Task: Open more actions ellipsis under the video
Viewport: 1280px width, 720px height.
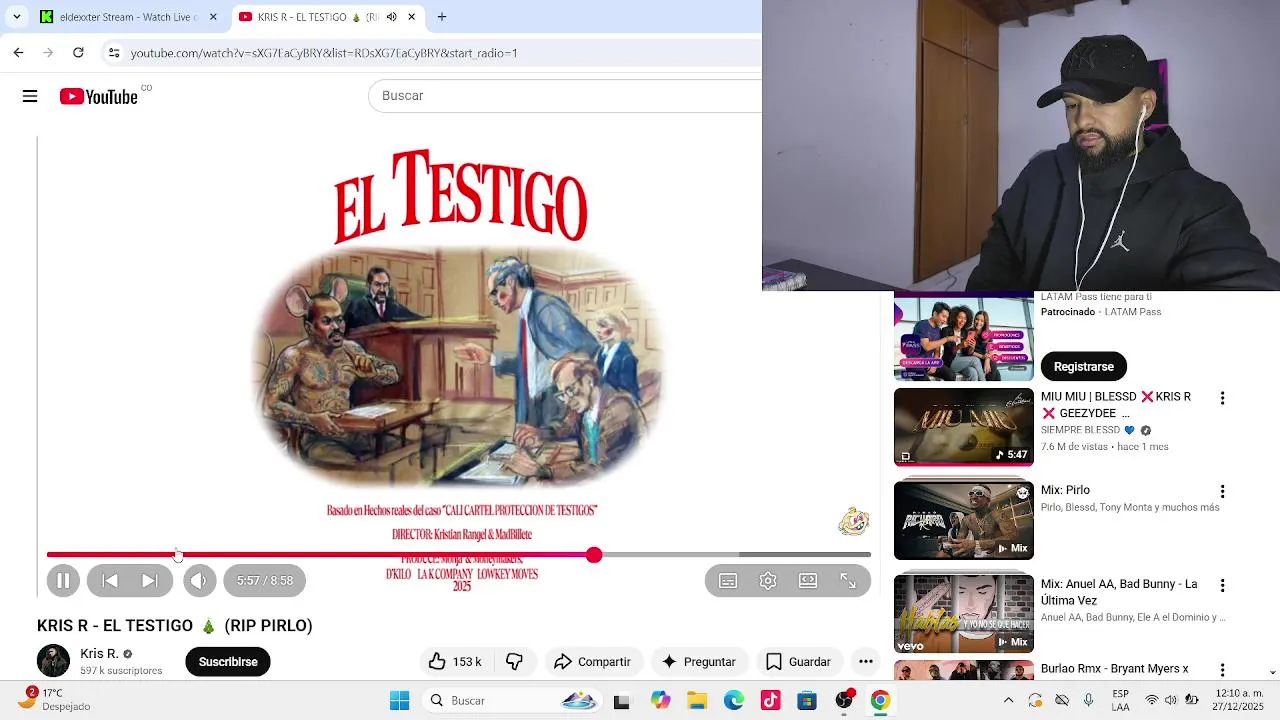Action: [x=866, y=661]
